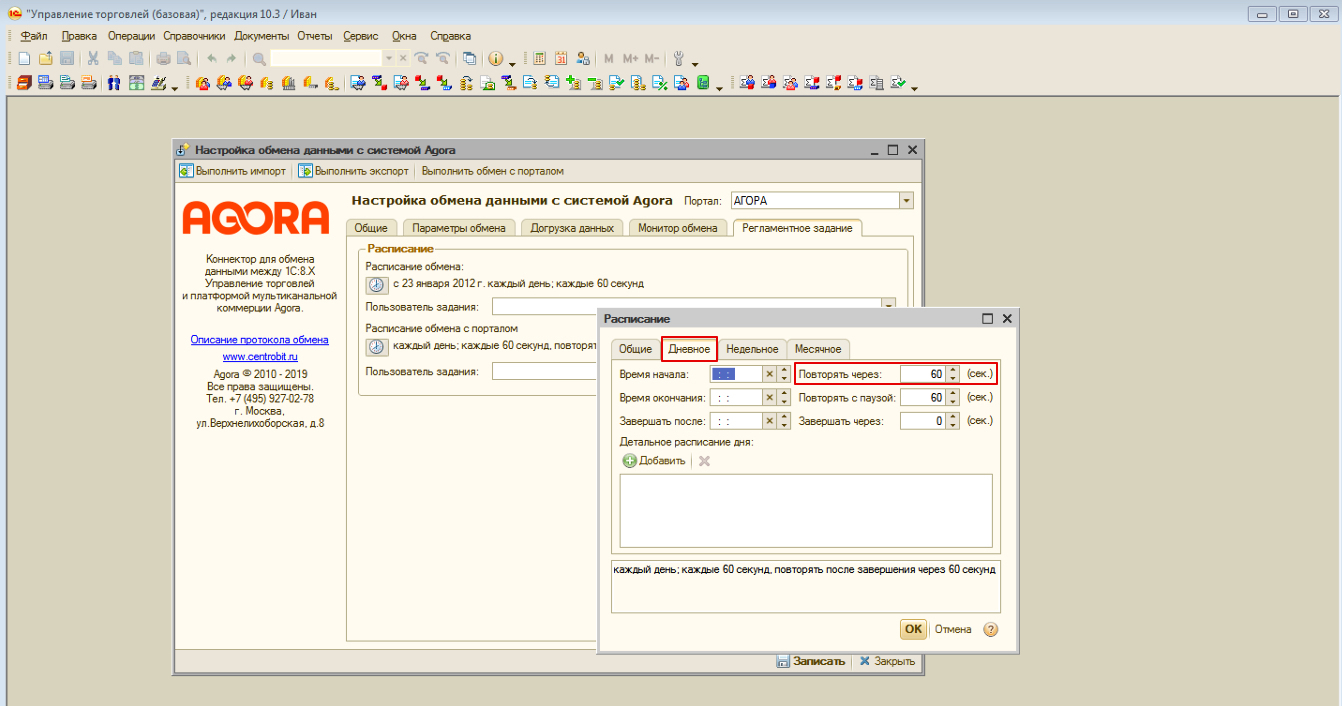Open 'Описание протокола обмена' link
Screen dimensions: 1342x706
[x=259, y=340]
